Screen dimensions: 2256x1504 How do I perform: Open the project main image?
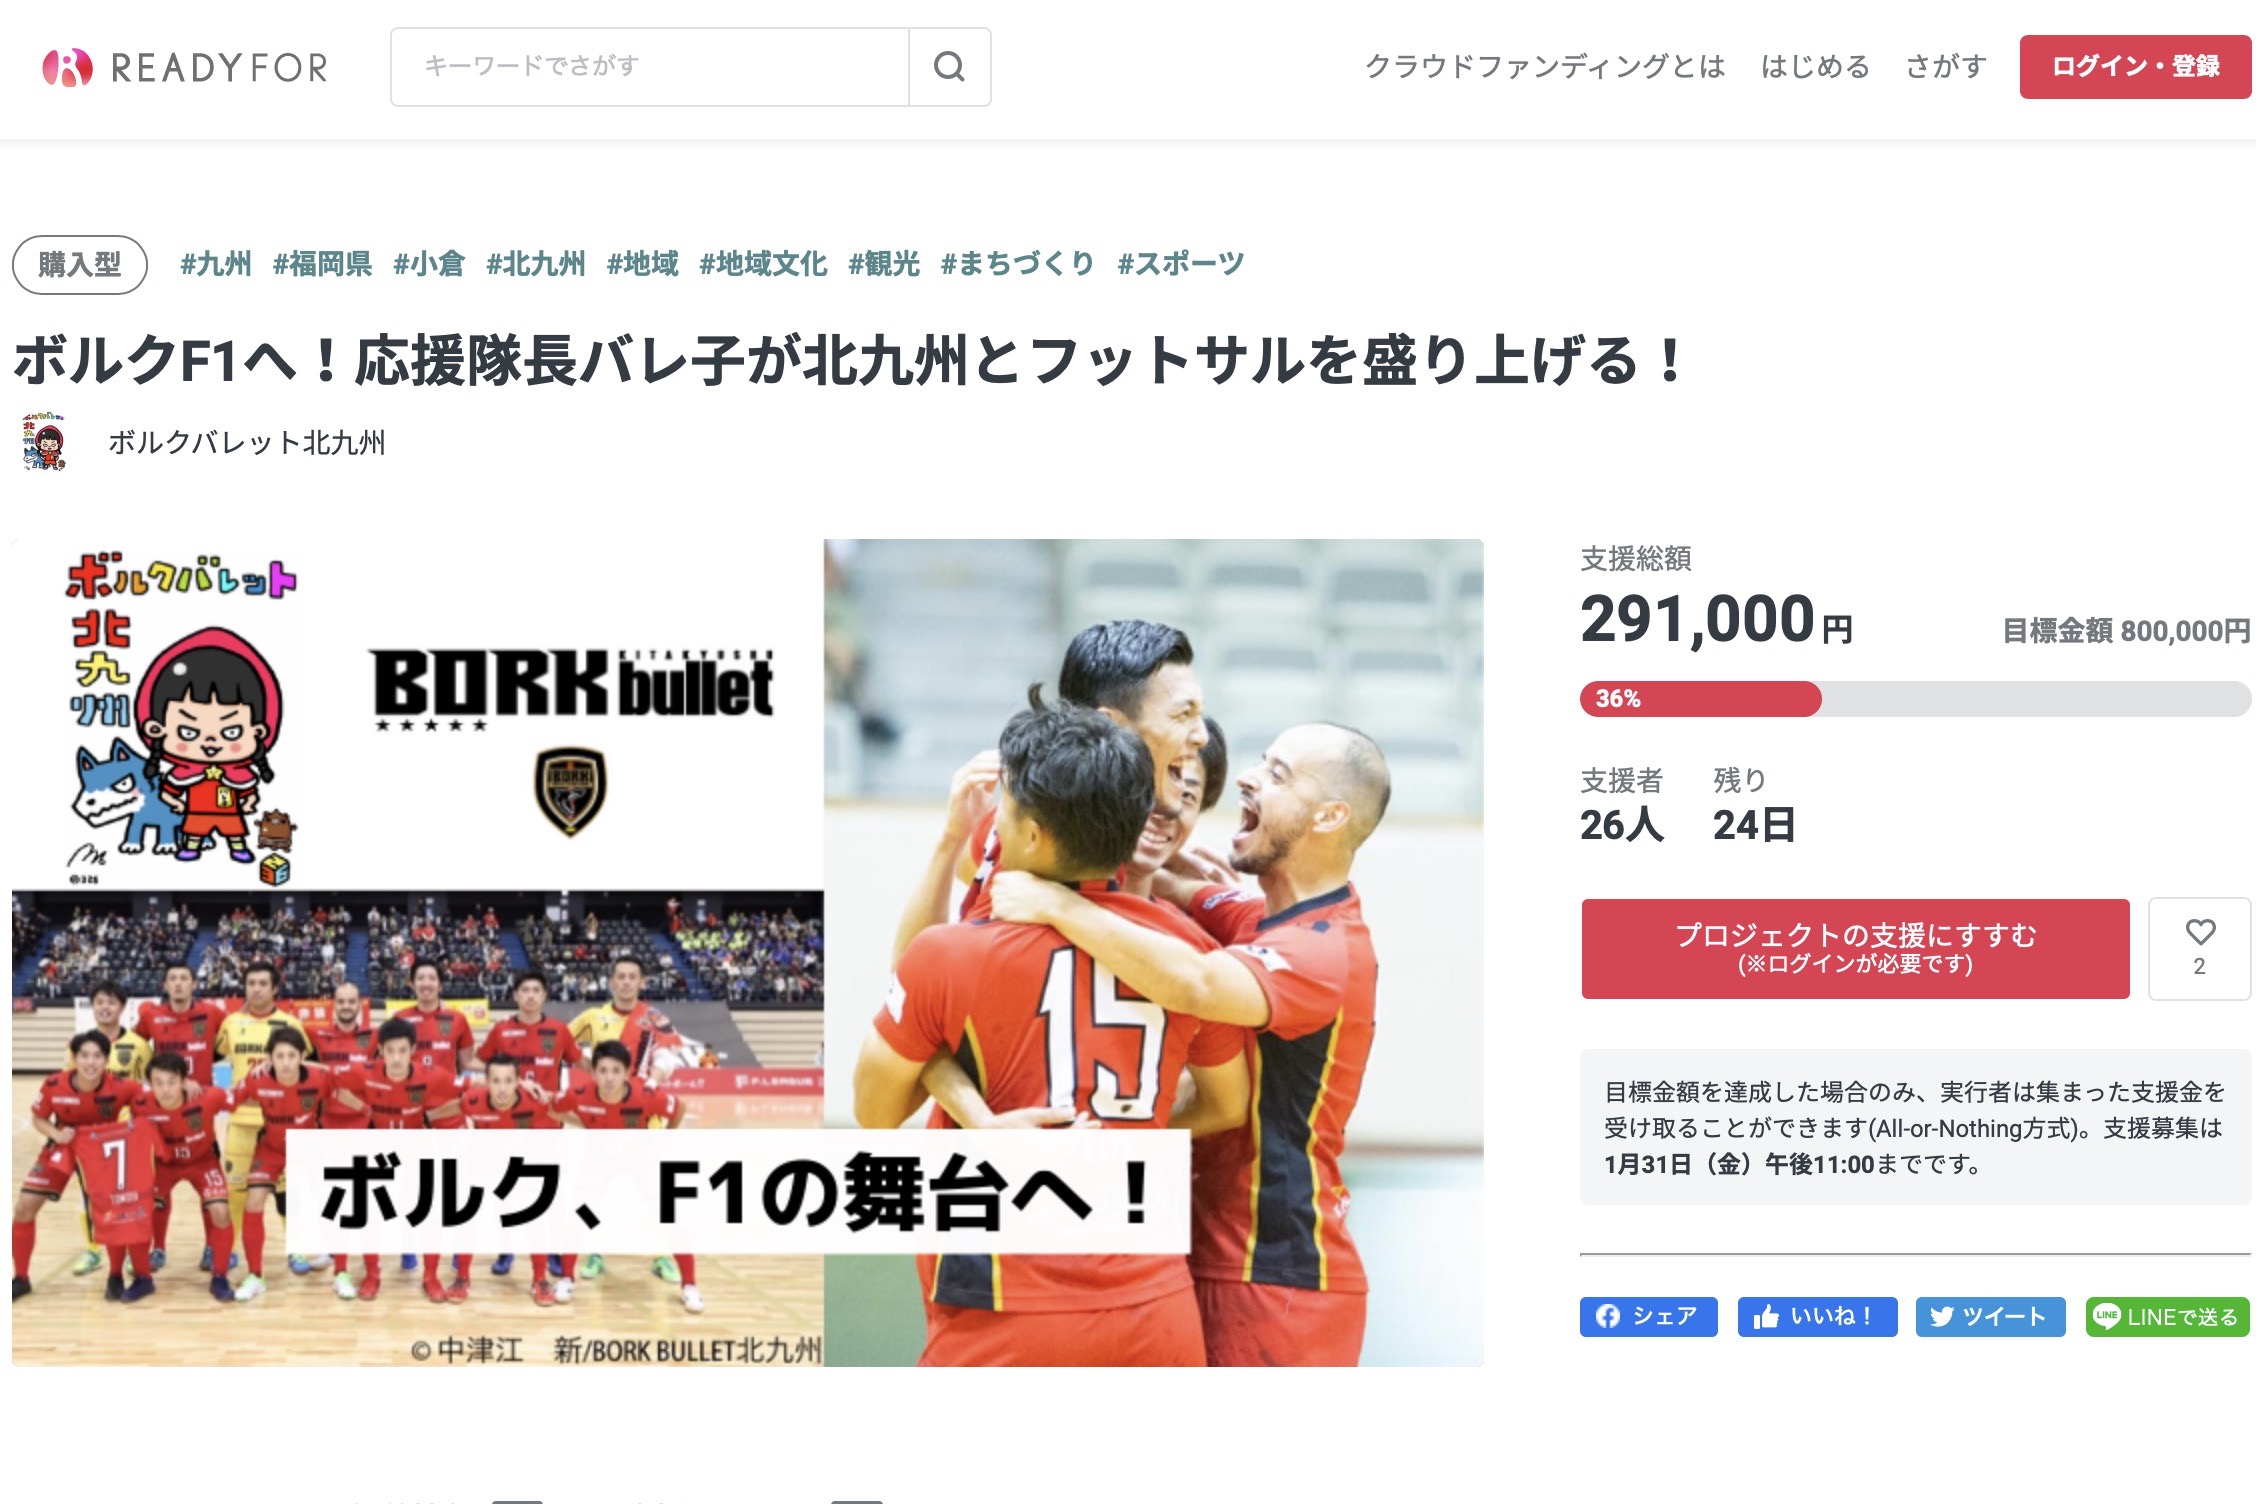click(x=747, y=952)
